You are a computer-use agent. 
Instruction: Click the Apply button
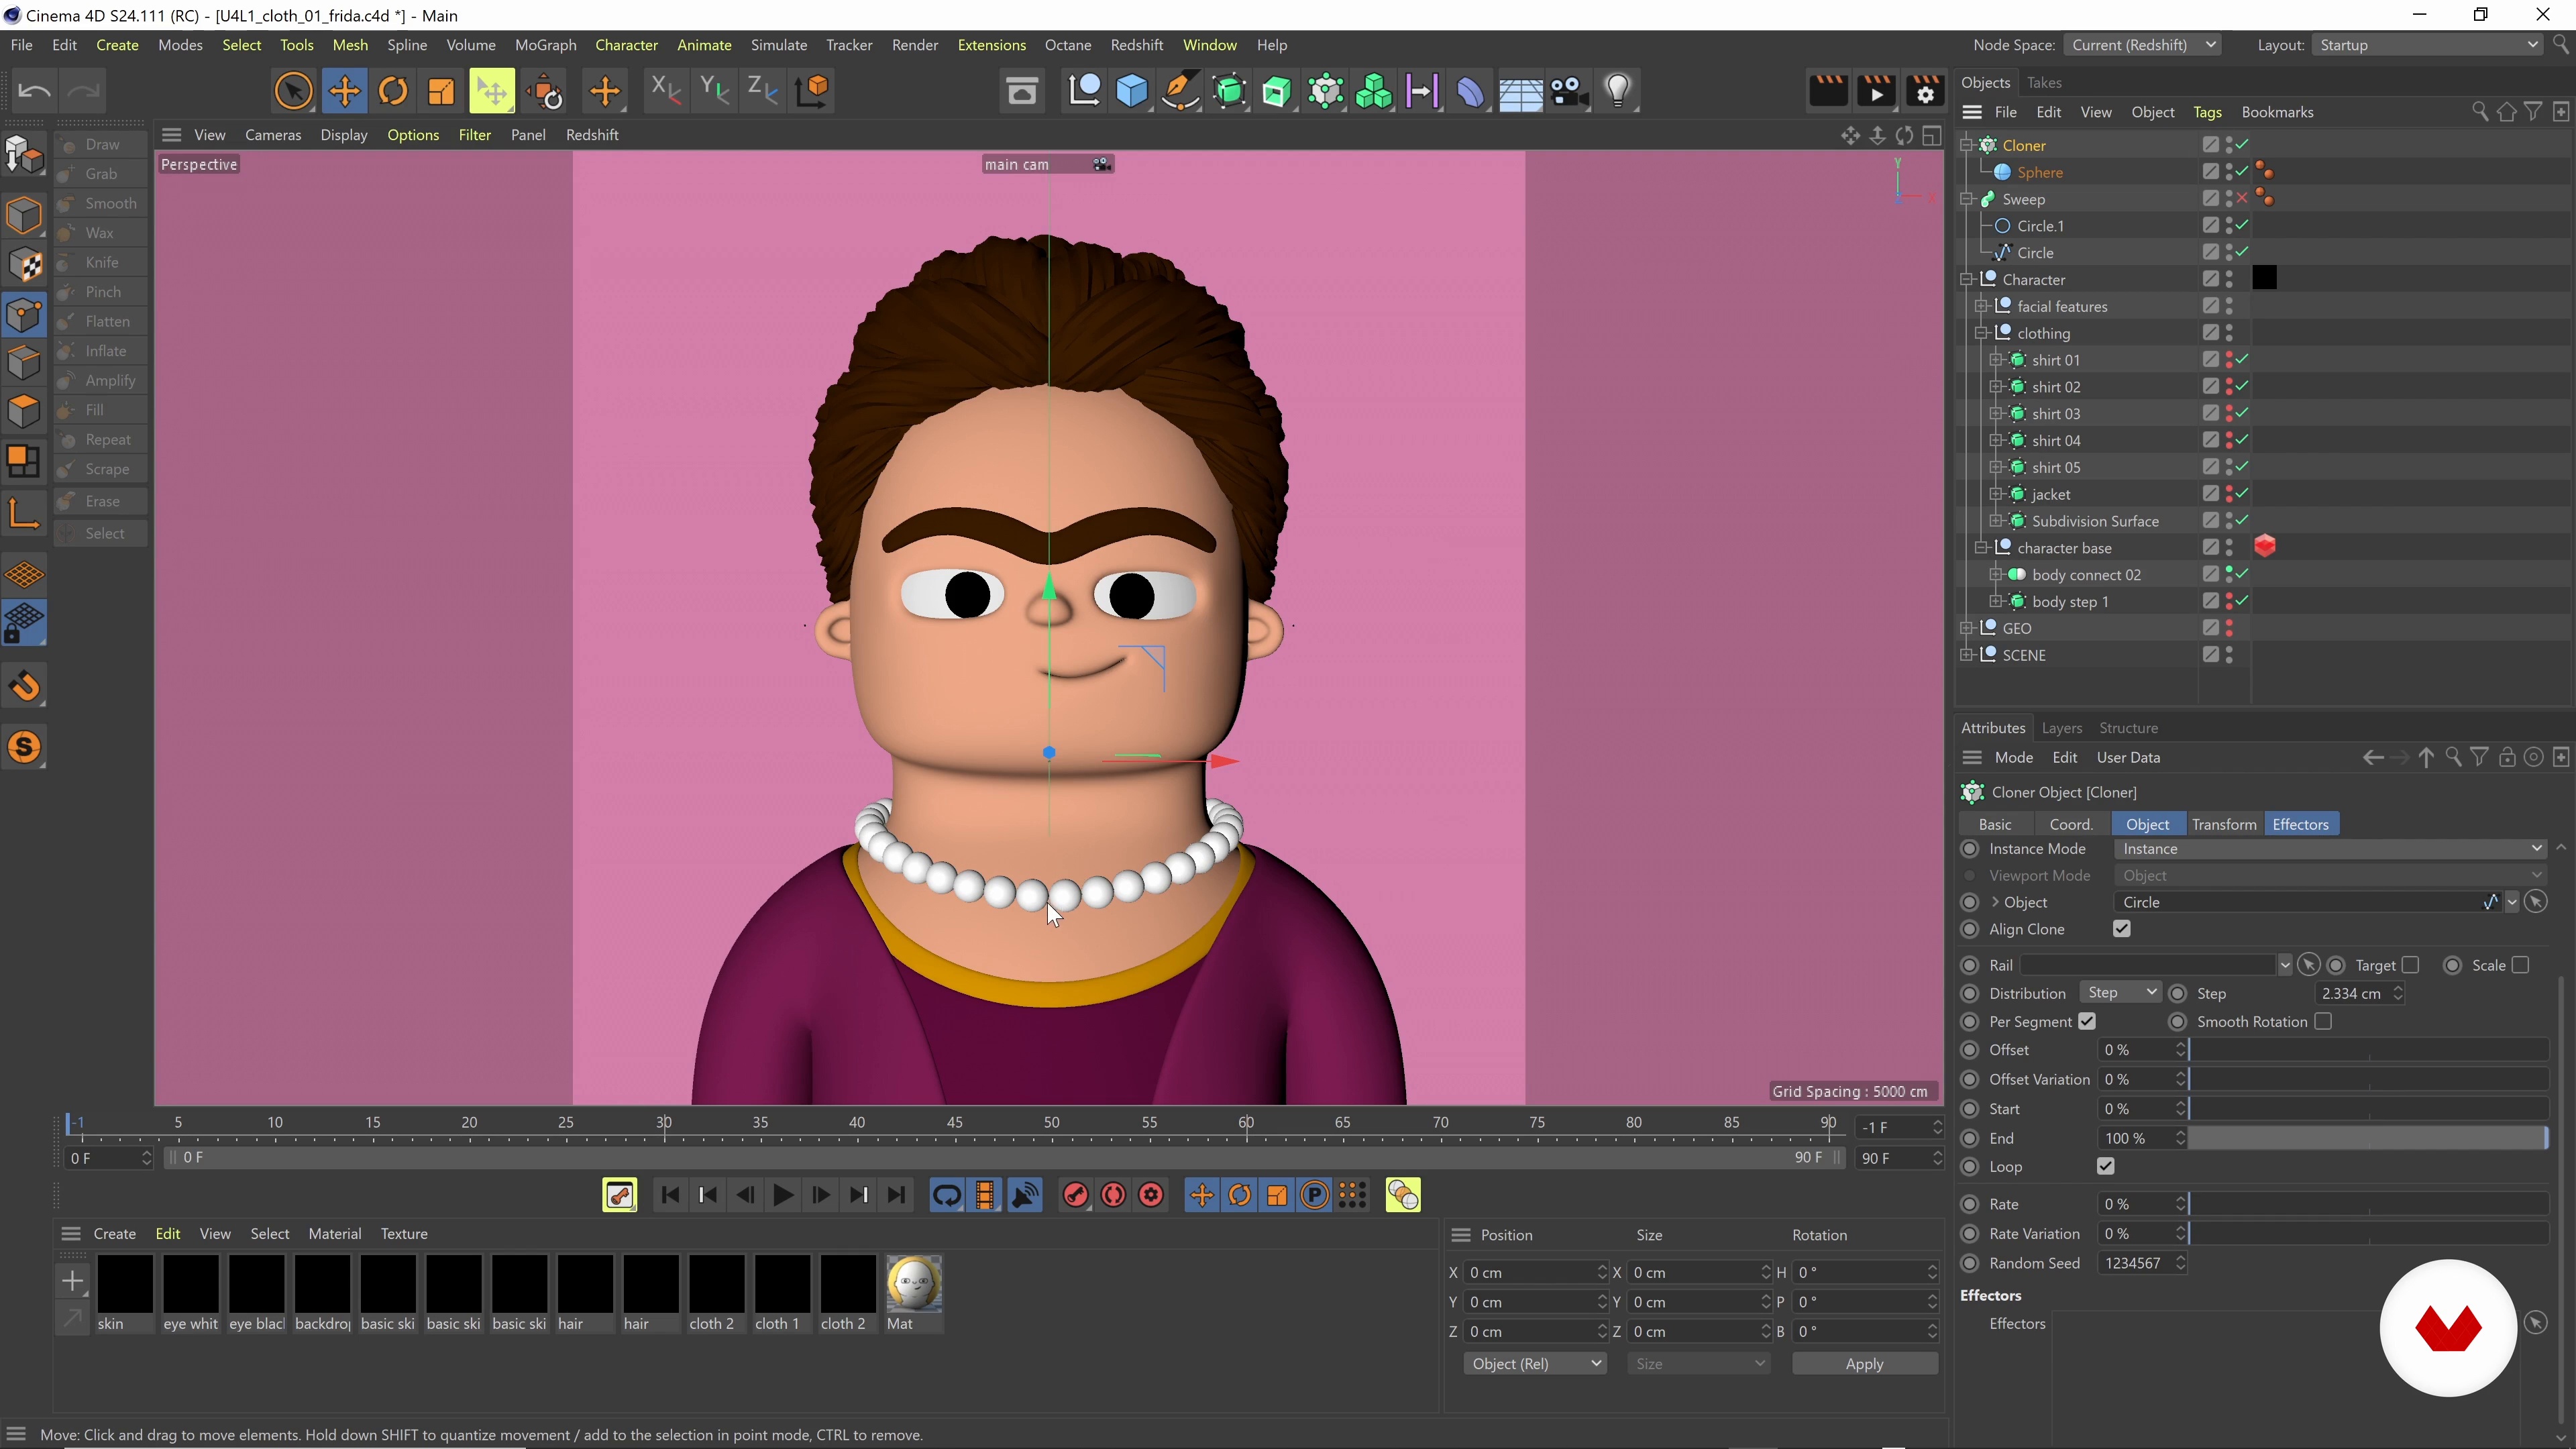(x=1864, y=1364)
